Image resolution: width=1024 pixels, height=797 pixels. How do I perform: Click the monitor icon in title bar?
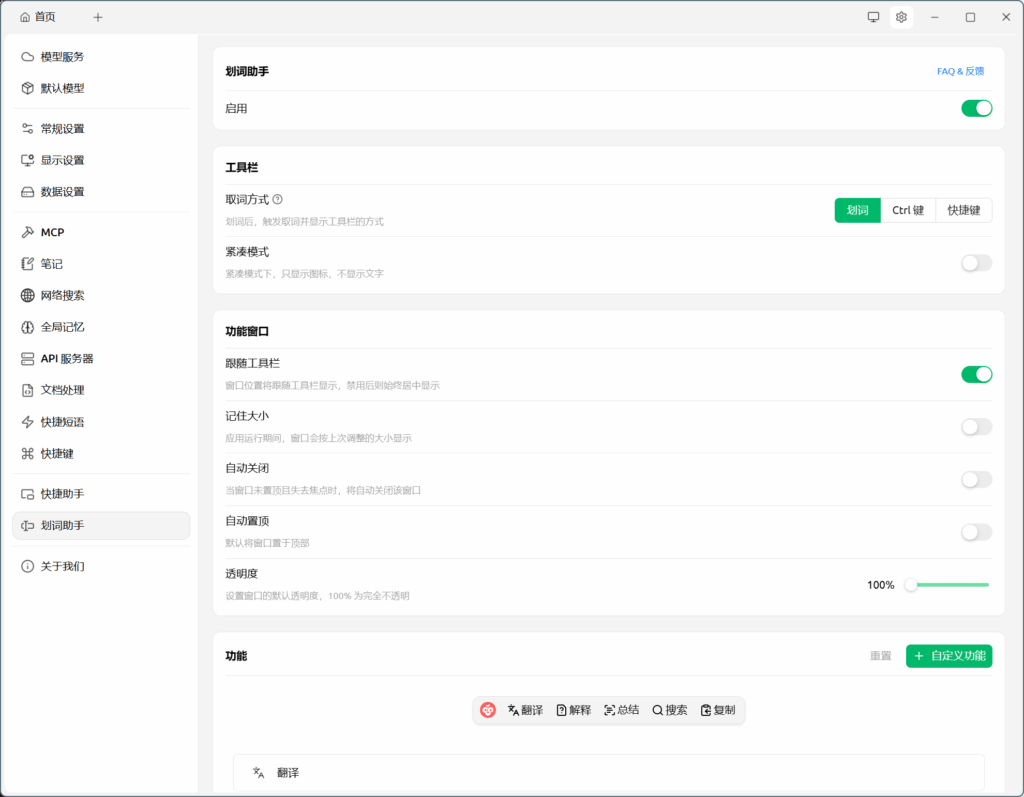pyautogui.click(x=873, y=17)
